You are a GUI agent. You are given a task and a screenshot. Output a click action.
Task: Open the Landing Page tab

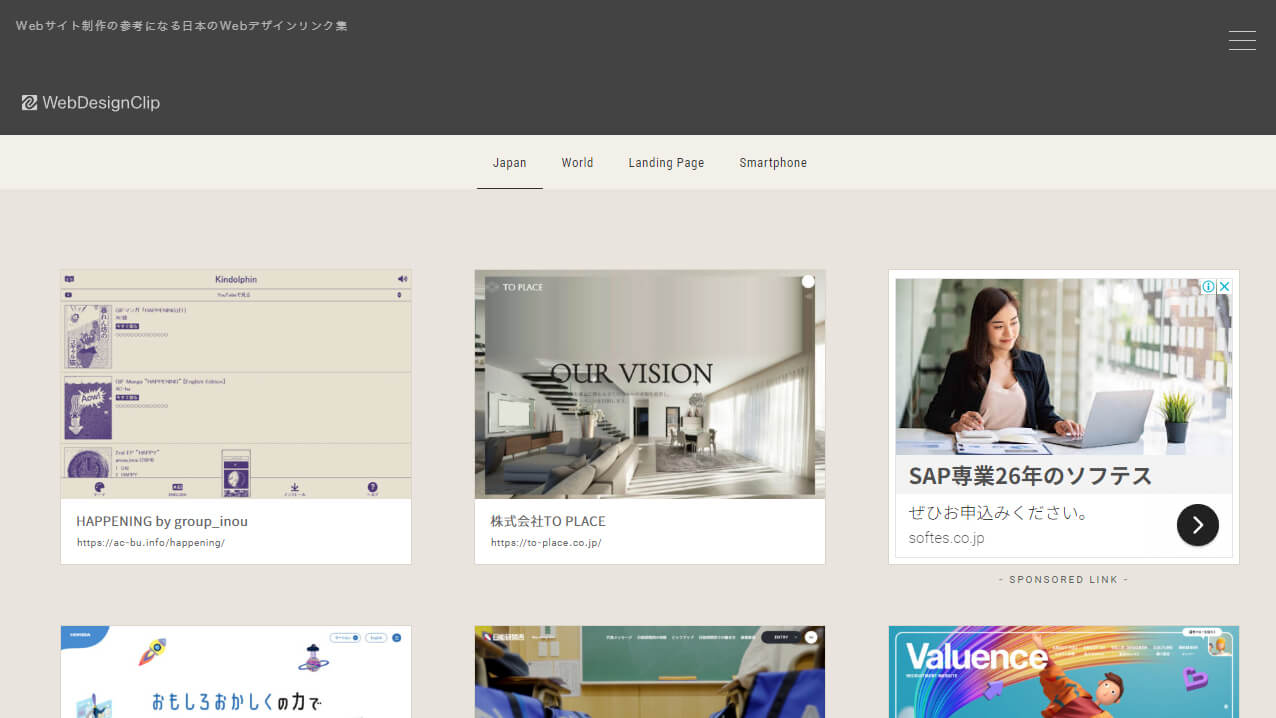pyautogui.click(x=666, y=163)
